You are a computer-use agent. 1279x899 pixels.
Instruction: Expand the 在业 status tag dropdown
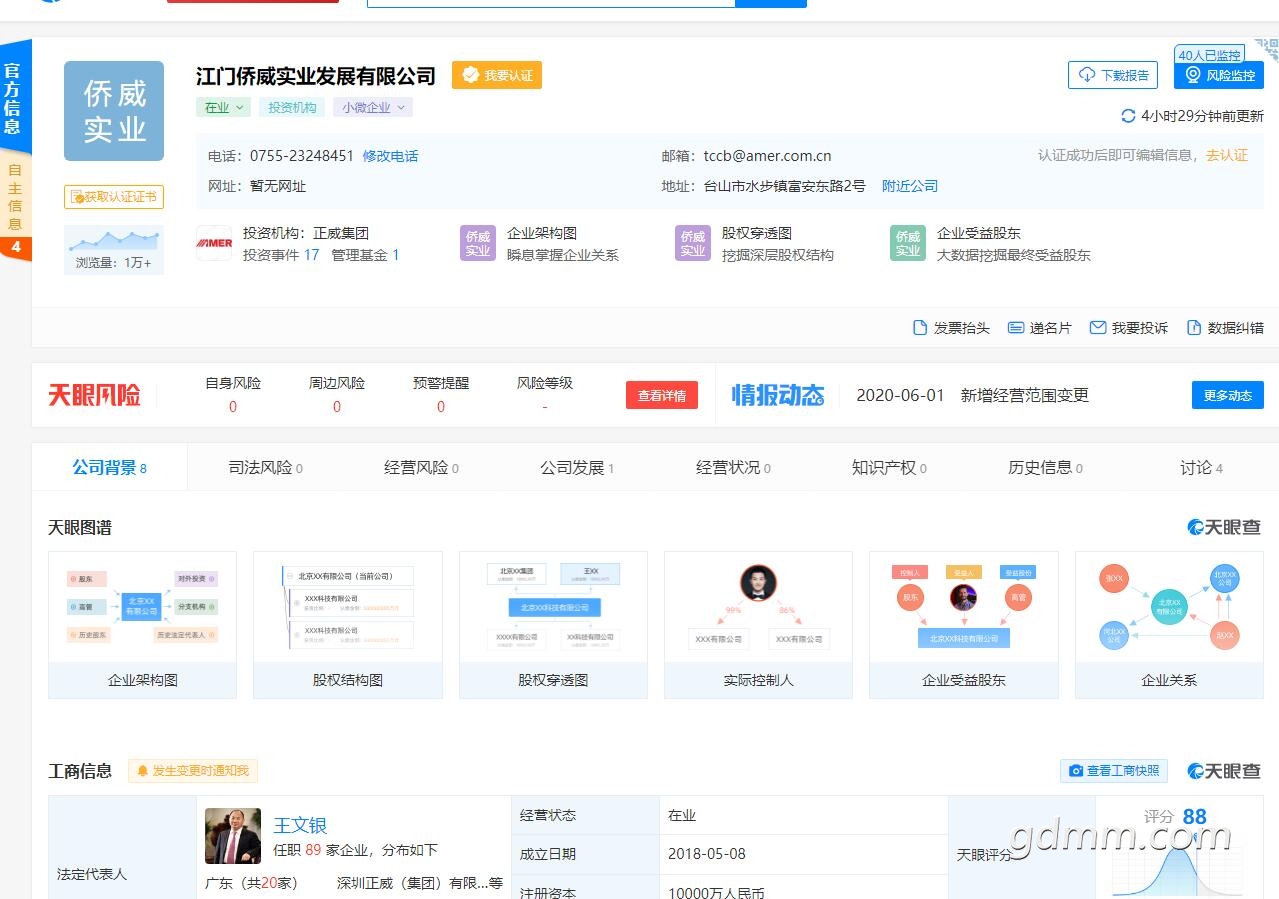click(x=223, y=108)
